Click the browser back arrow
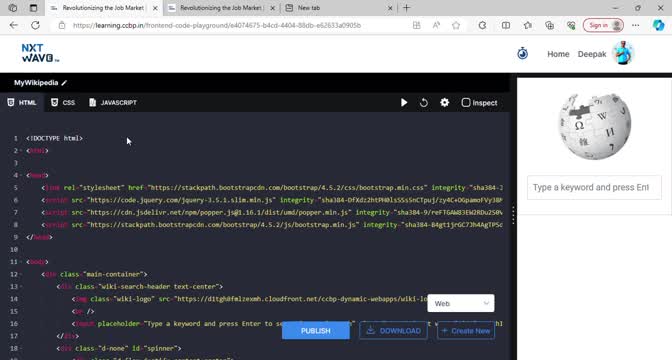This screenshot has width=672, height=360. point(14,25)
